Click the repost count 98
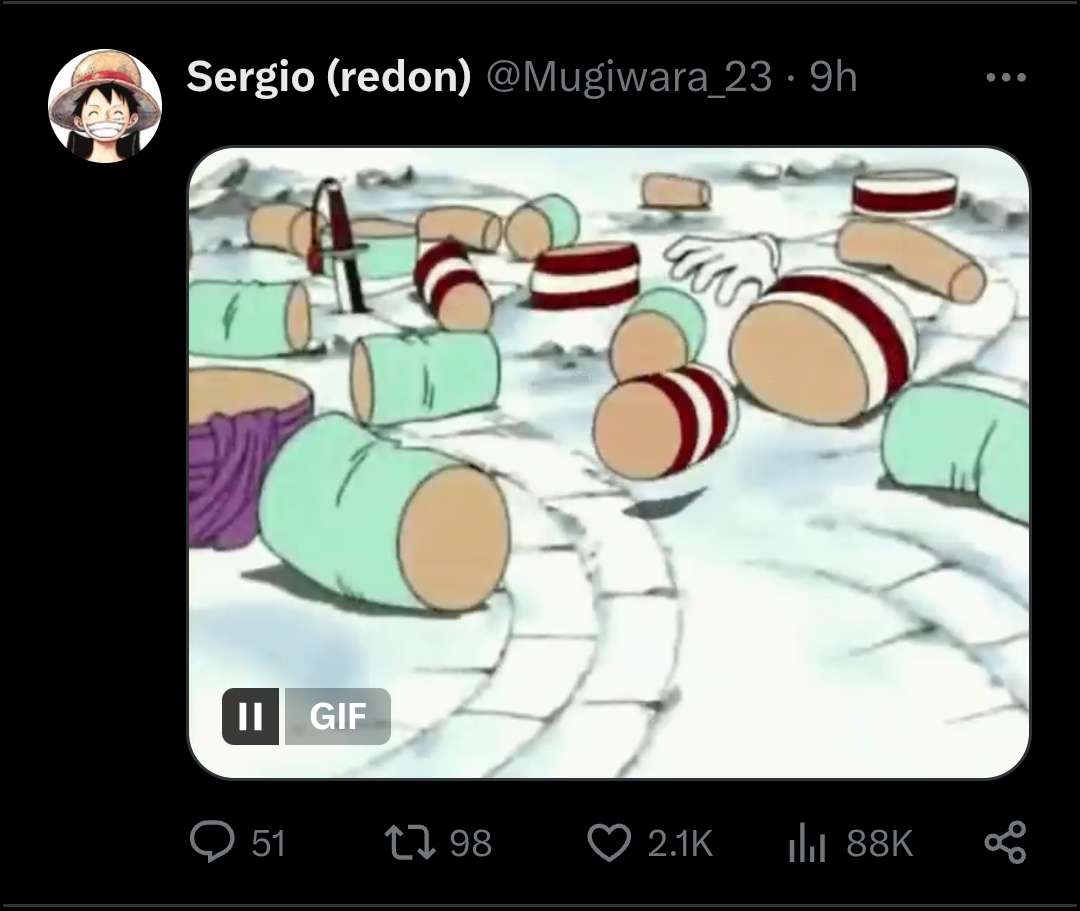Screen dimensions: 1080x911 point(470,843)
